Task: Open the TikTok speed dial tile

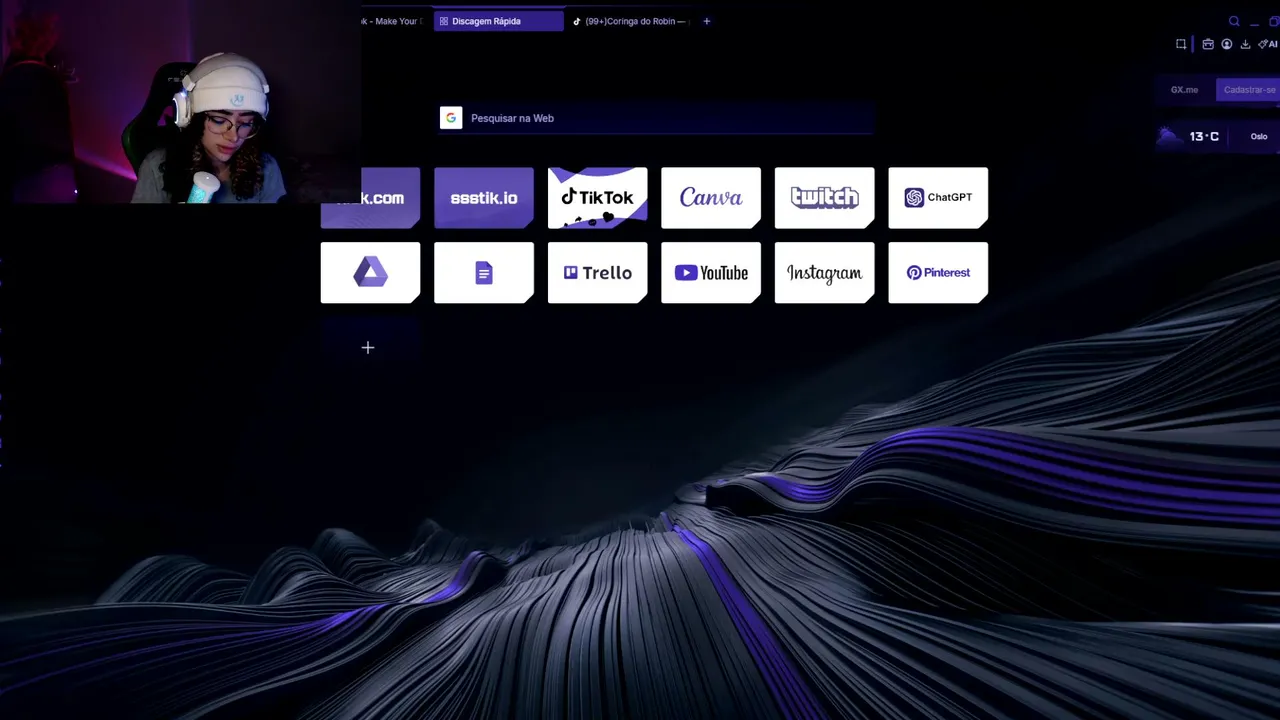Action: tap(597, 198)
